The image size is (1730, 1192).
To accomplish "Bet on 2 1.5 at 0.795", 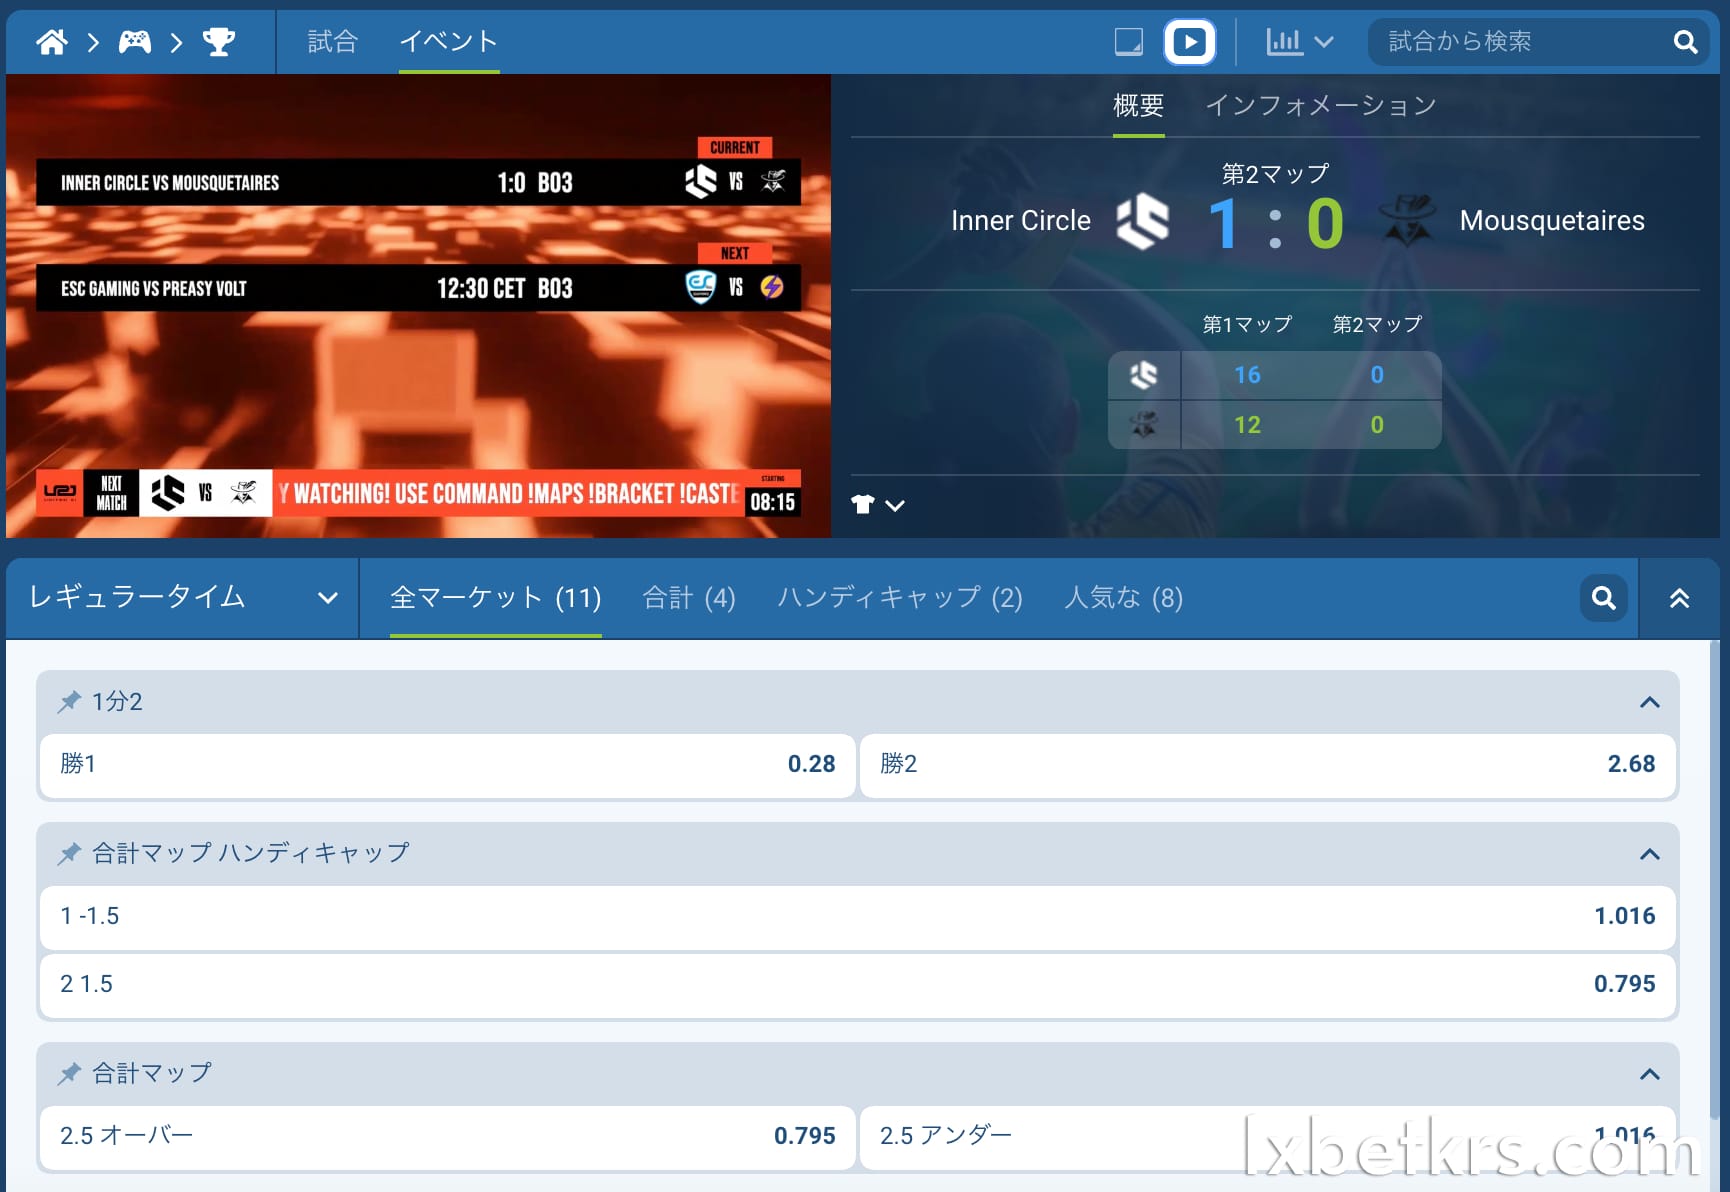I will tap(858, 985).
